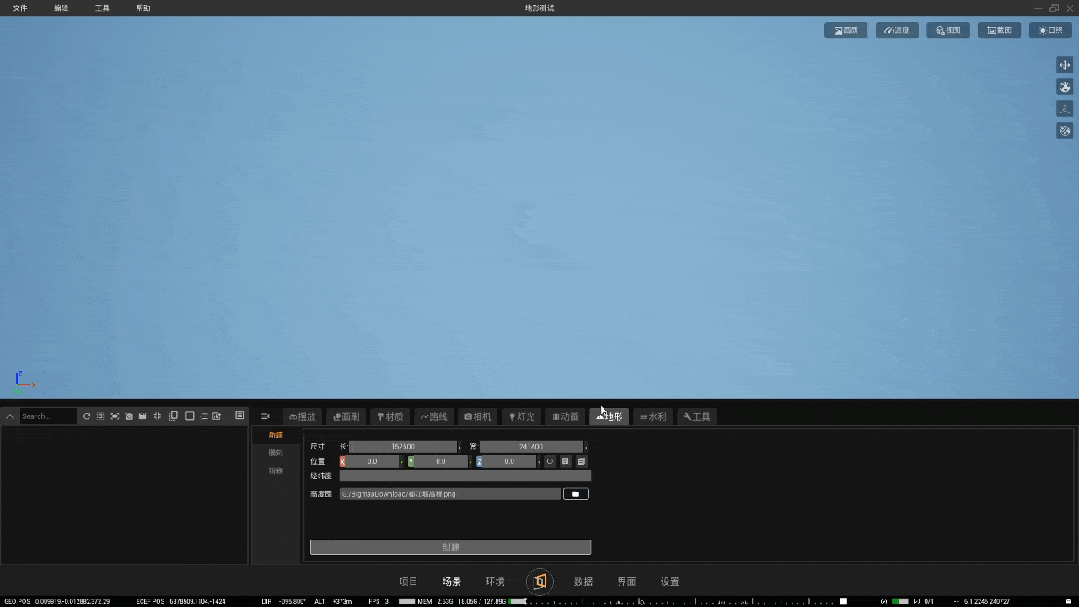The width and height of the screenshot is (1079, 607).
Task: Click the X position field
Action: (x=370, y=462)
